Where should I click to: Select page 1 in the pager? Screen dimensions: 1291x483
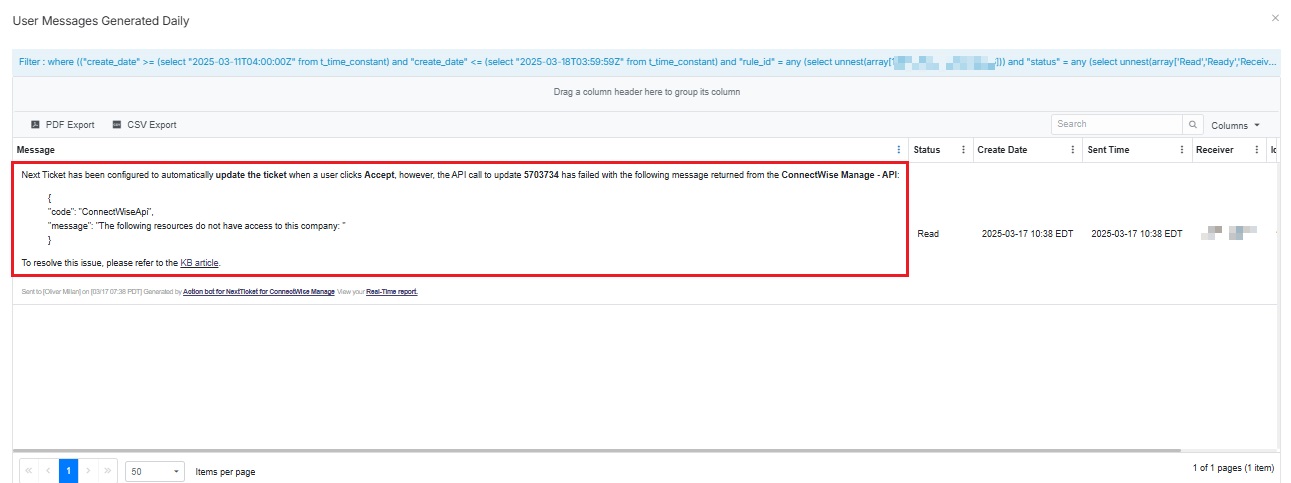pos(68,470)
